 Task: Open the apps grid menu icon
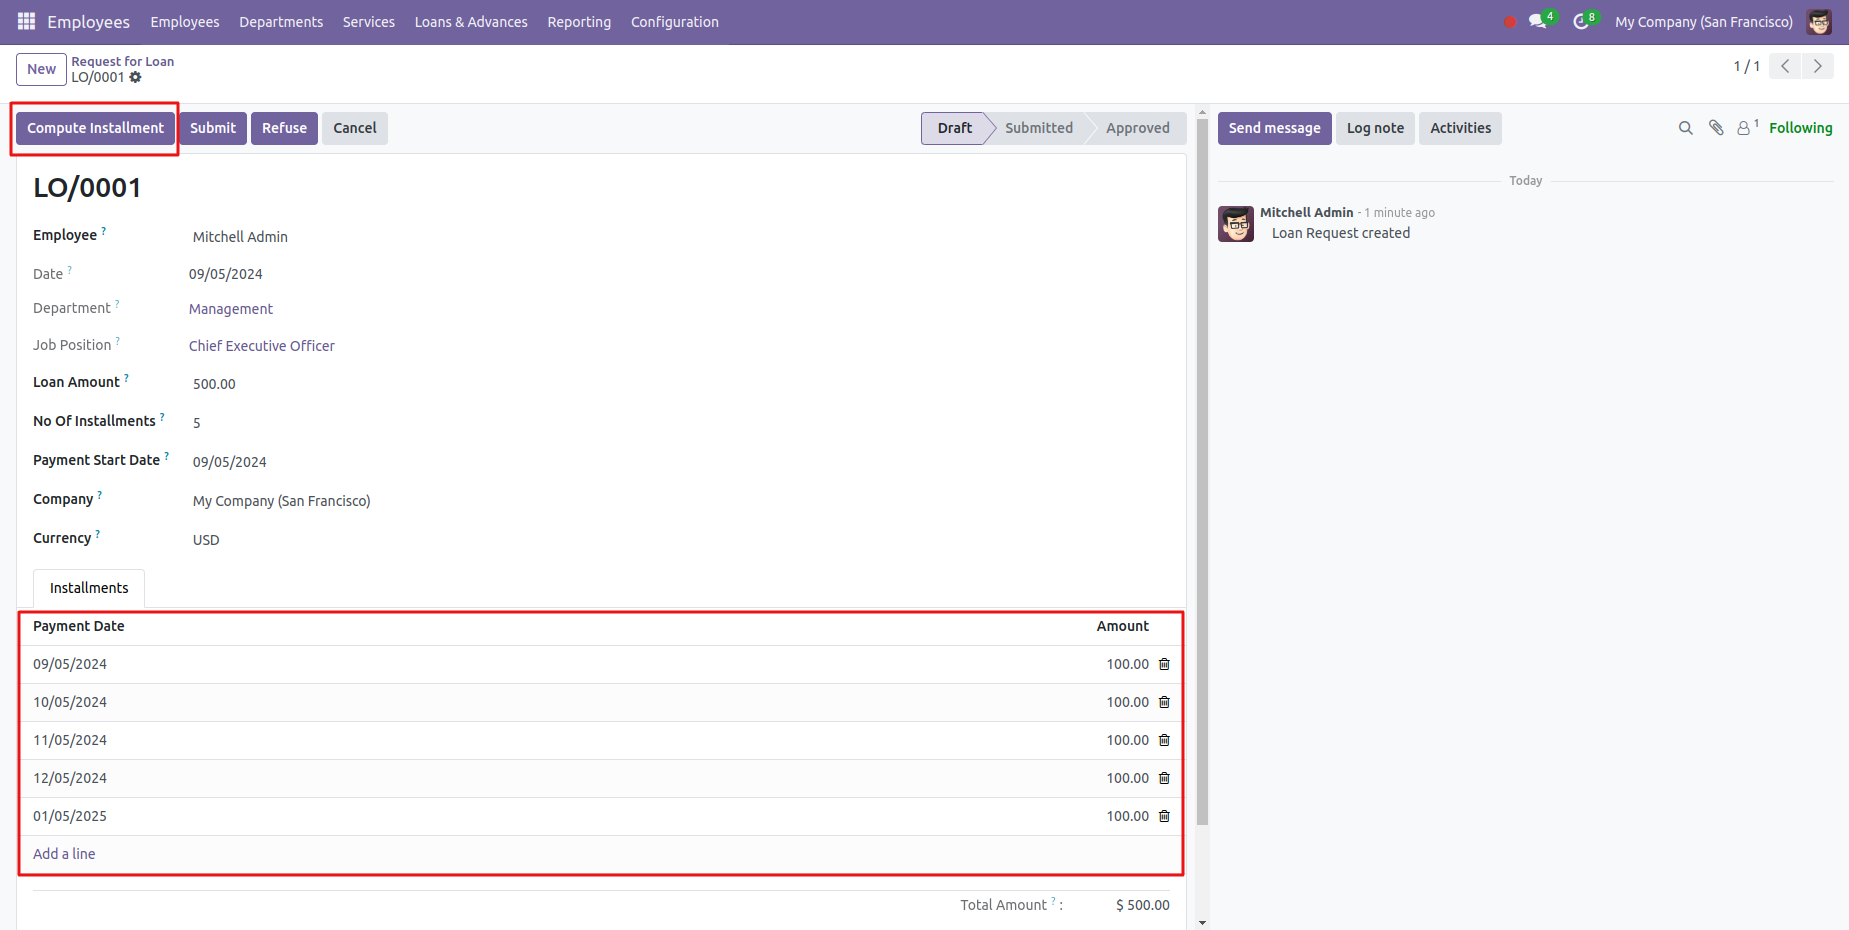tap(26, 21)
